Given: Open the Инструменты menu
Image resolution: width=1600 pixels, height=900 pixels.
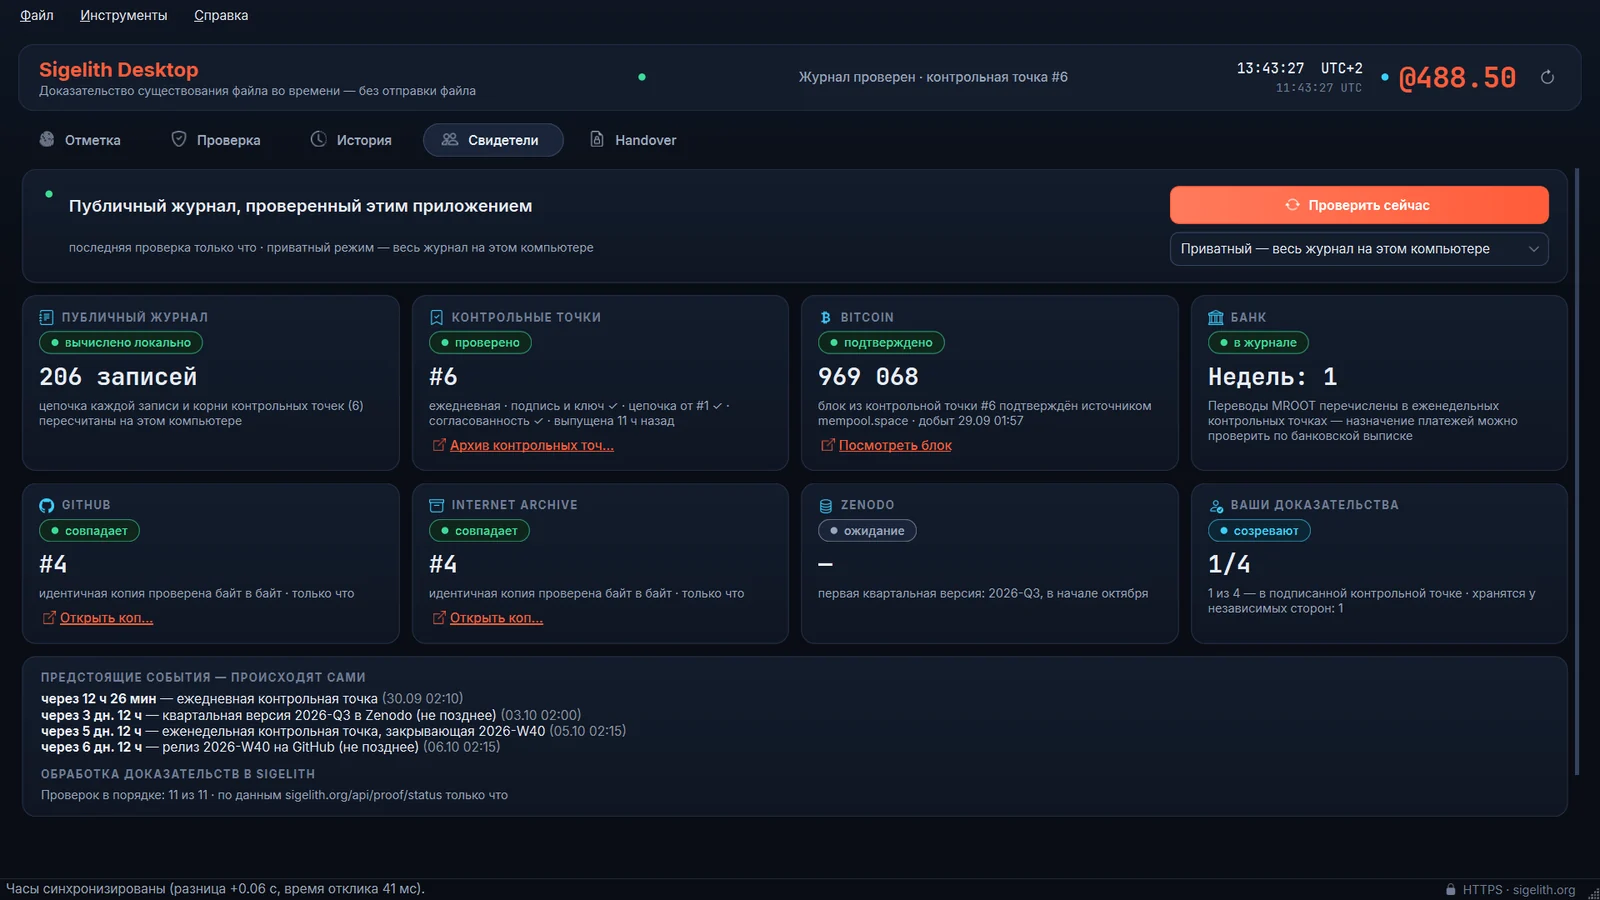Looking at the screenshot, I should point(124,15).
